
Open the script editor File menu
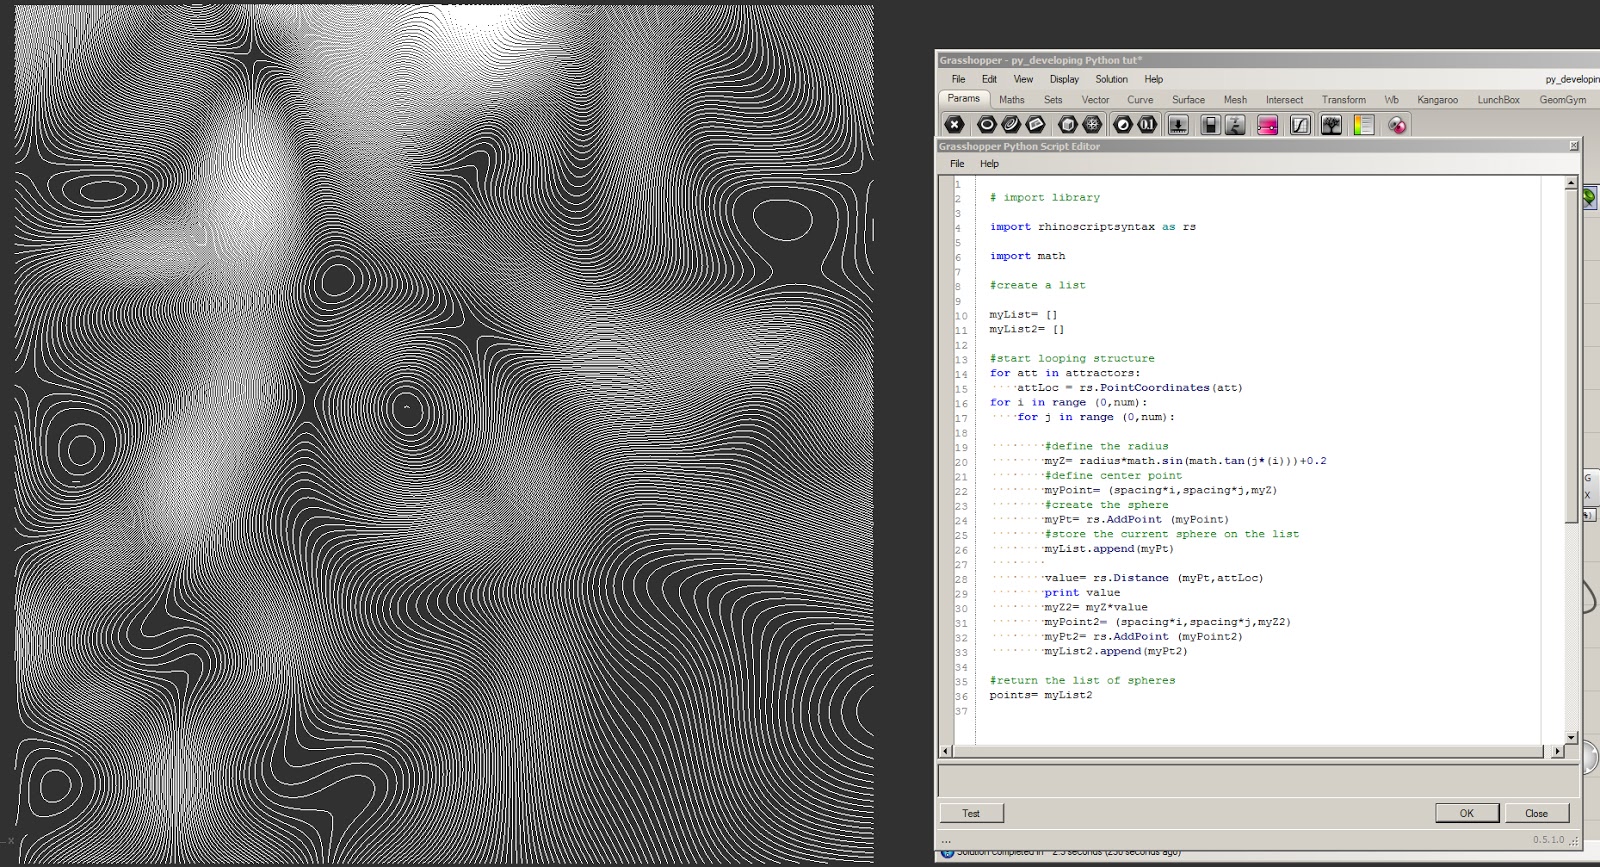point(957,164)
